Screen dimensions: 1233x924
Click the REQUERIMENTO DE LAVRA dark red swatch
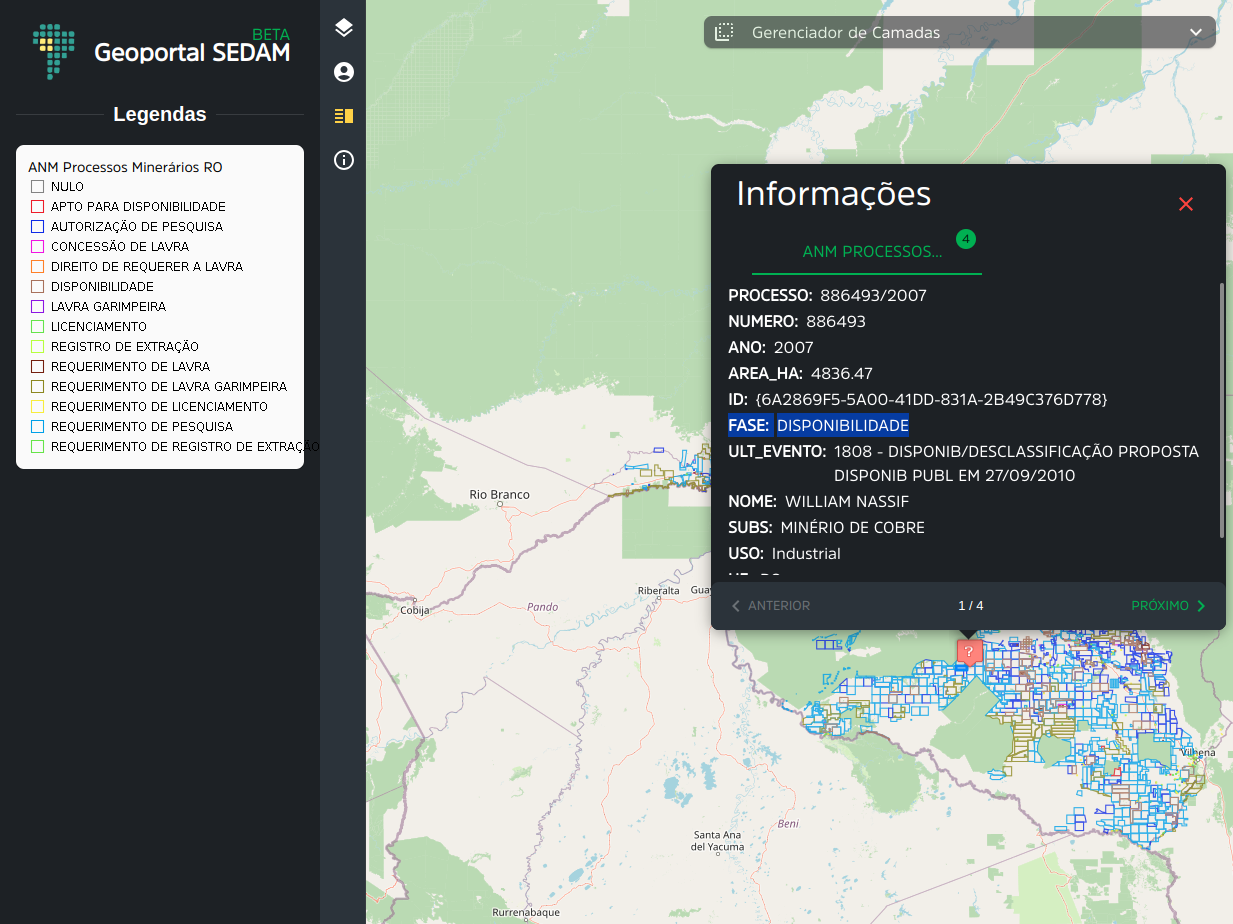tap(37, 367)
